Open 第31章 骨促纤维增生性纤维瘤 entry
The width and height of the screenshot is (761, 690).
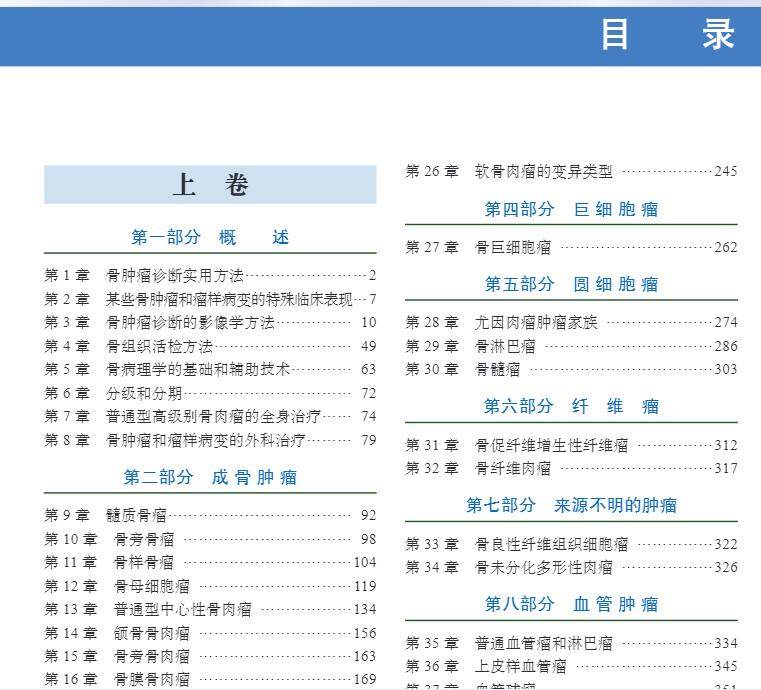(x=571, y=445)
